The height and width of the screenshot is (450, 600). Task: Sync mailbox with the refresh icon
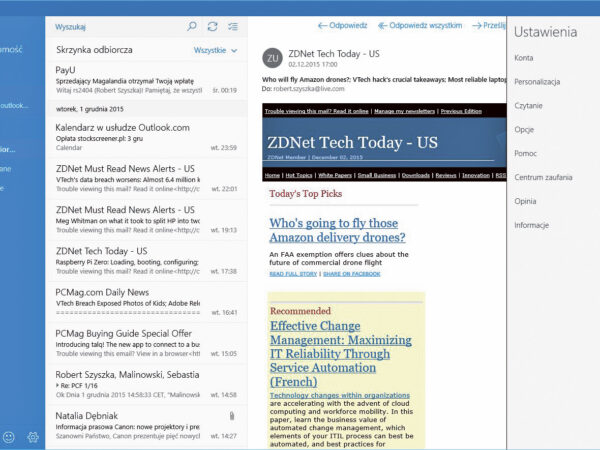212,26
